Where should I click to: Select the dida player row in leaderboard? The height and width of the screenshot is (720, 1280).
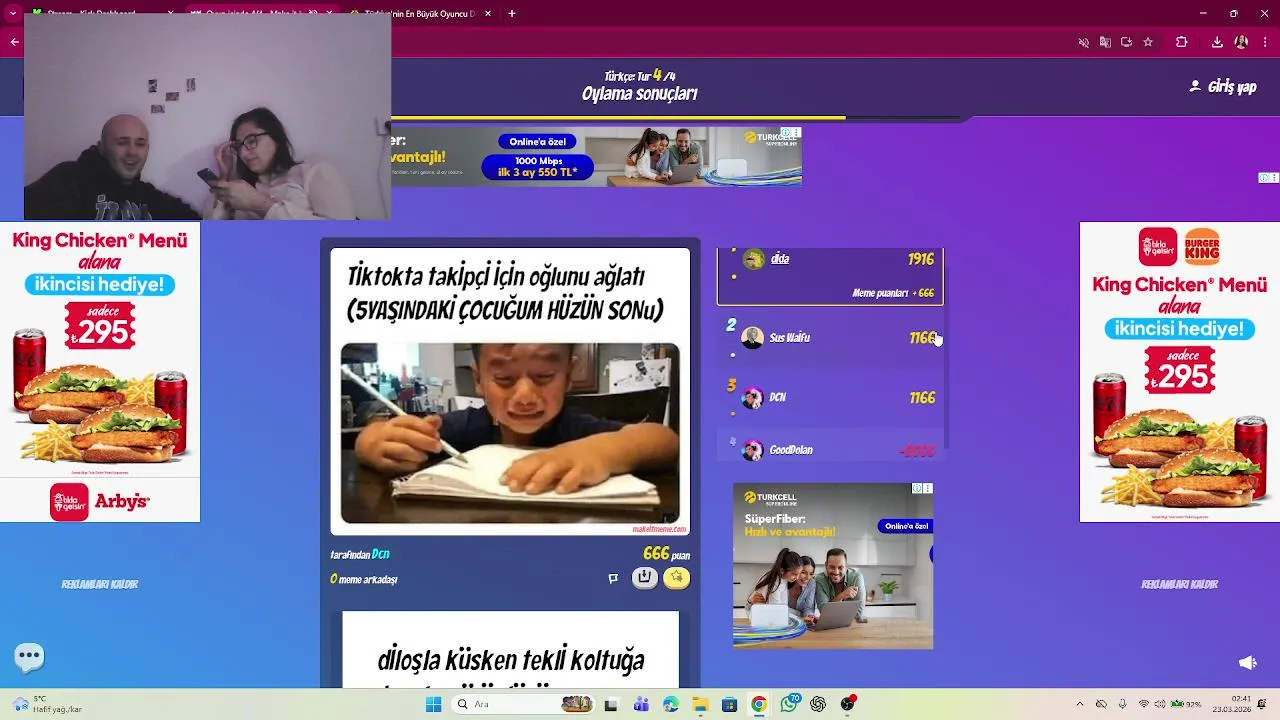pos(830,276)
